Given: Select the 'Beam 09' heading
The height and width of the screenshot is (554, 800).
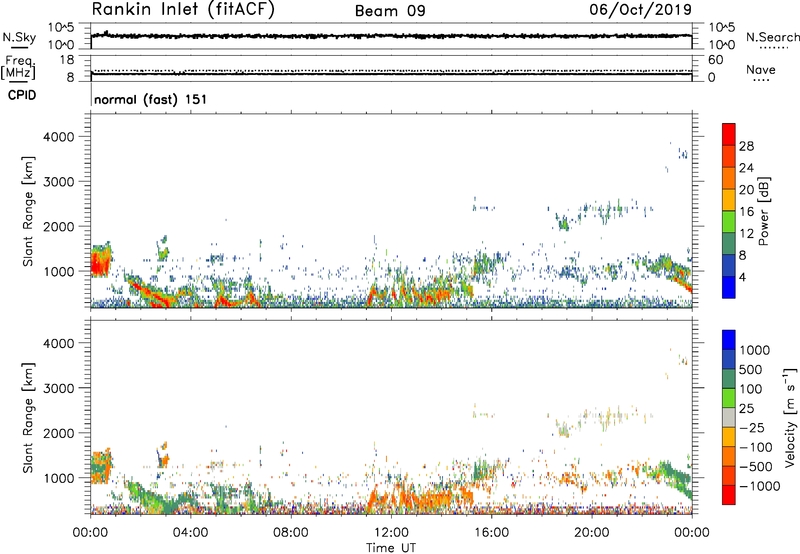Looking at the screenshot, I should point(390,11).
